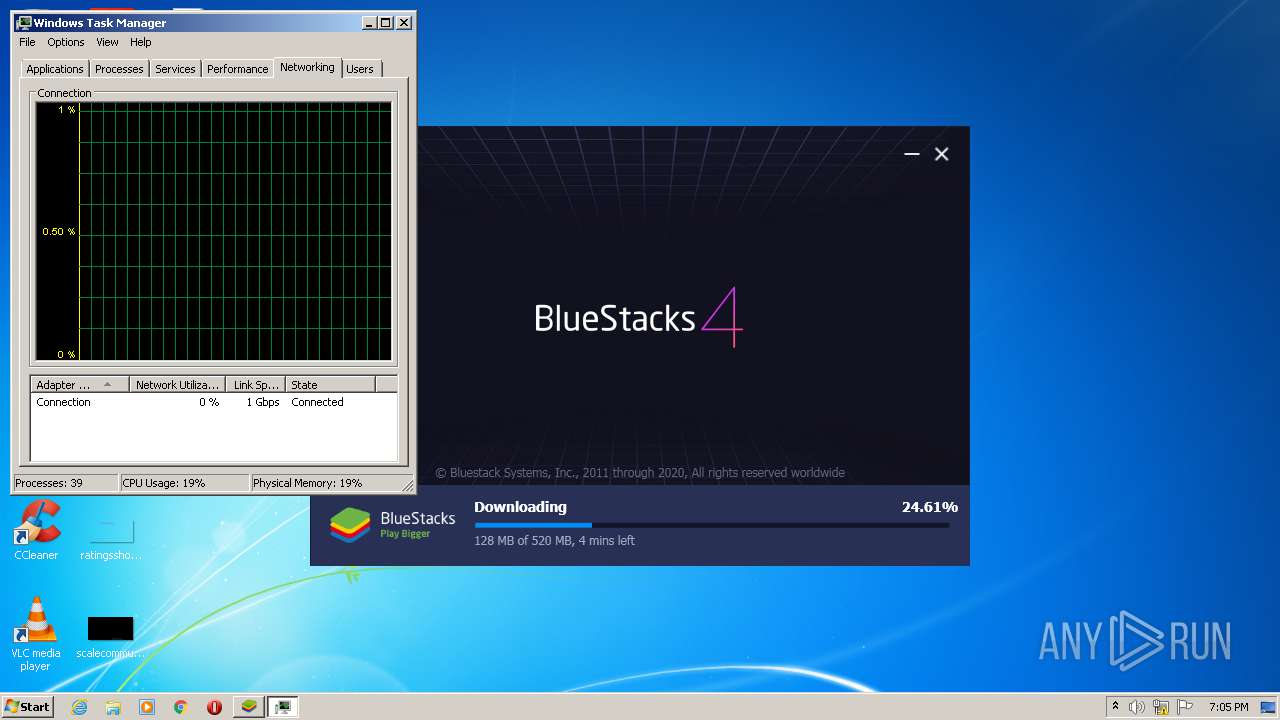Viewport: 1280px width, 720px height.
Task: Open Windows Explorer folder icon on taskbar
Action: point(113,707)
